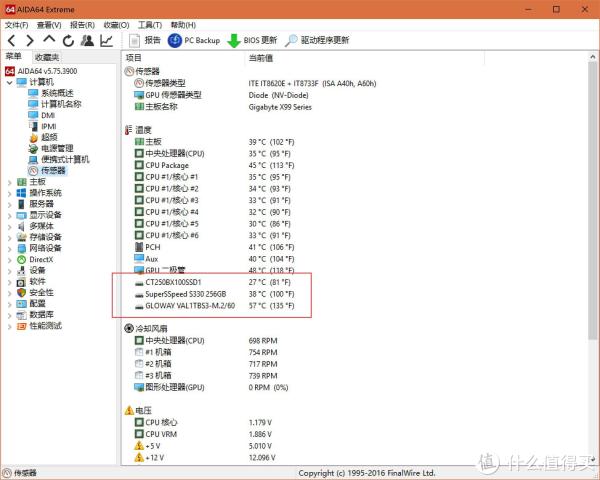The width and height of the screenshot is (600, 480).
Task: Open 报告(R) menu
Action: [82, 25]
